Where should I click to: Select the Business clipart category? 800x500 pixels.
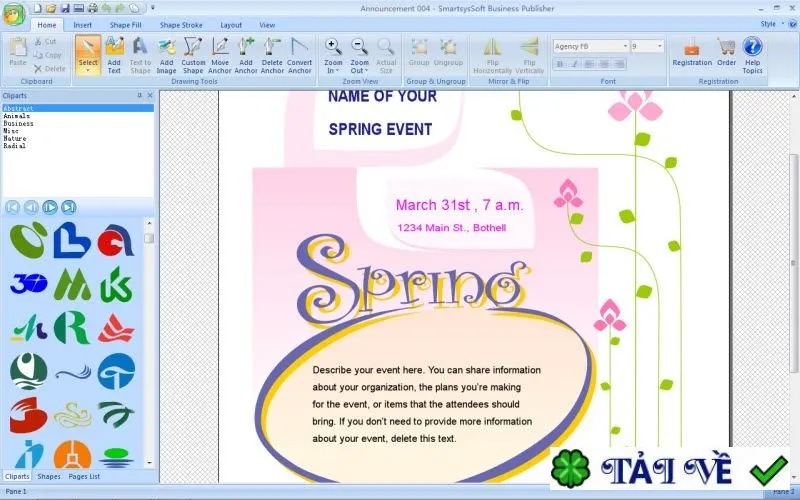[x=78, y=123]
